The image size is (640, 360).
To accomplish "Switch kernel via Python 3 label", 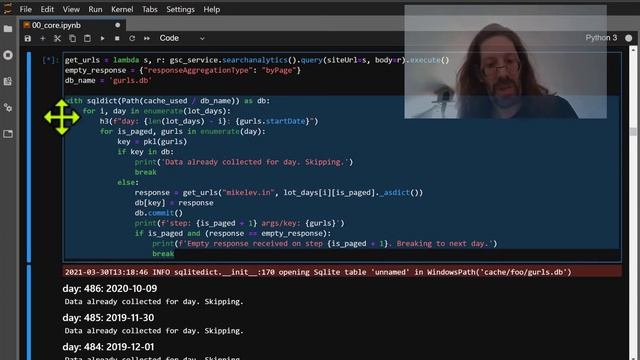I will (x=601, y=38).
